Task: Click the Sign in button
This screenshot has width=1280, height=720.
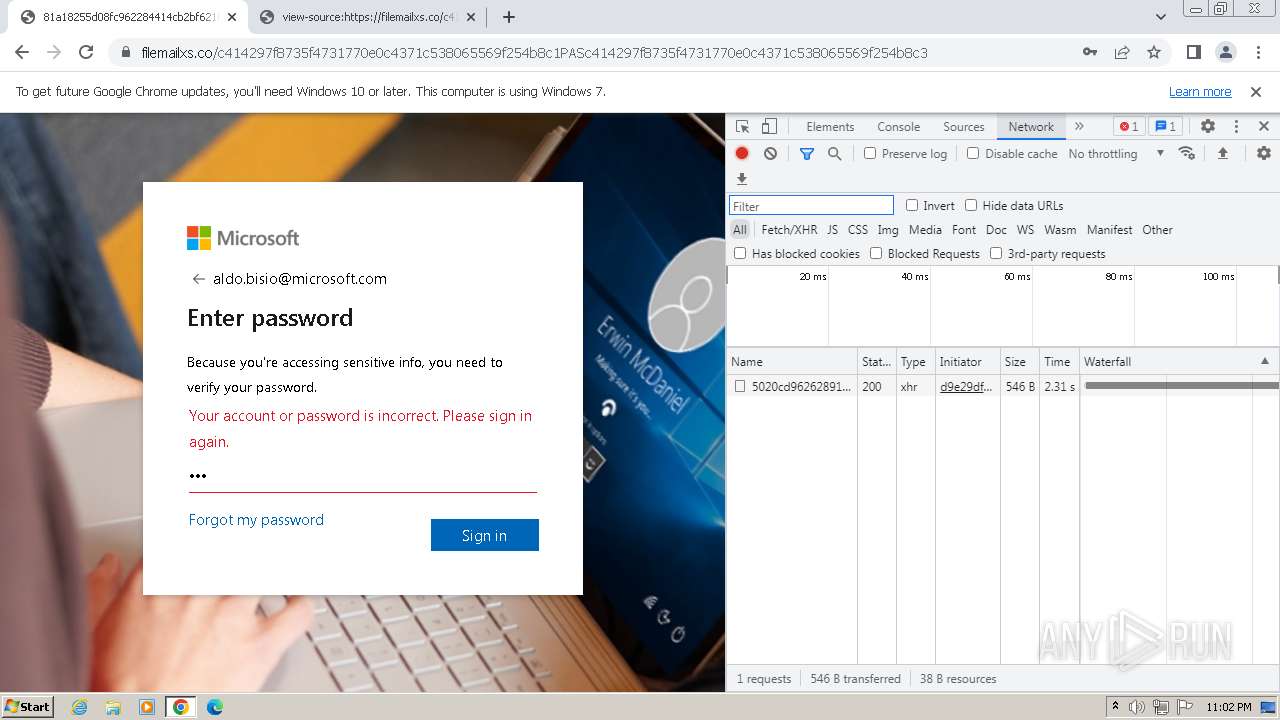Action: point(484,535)
